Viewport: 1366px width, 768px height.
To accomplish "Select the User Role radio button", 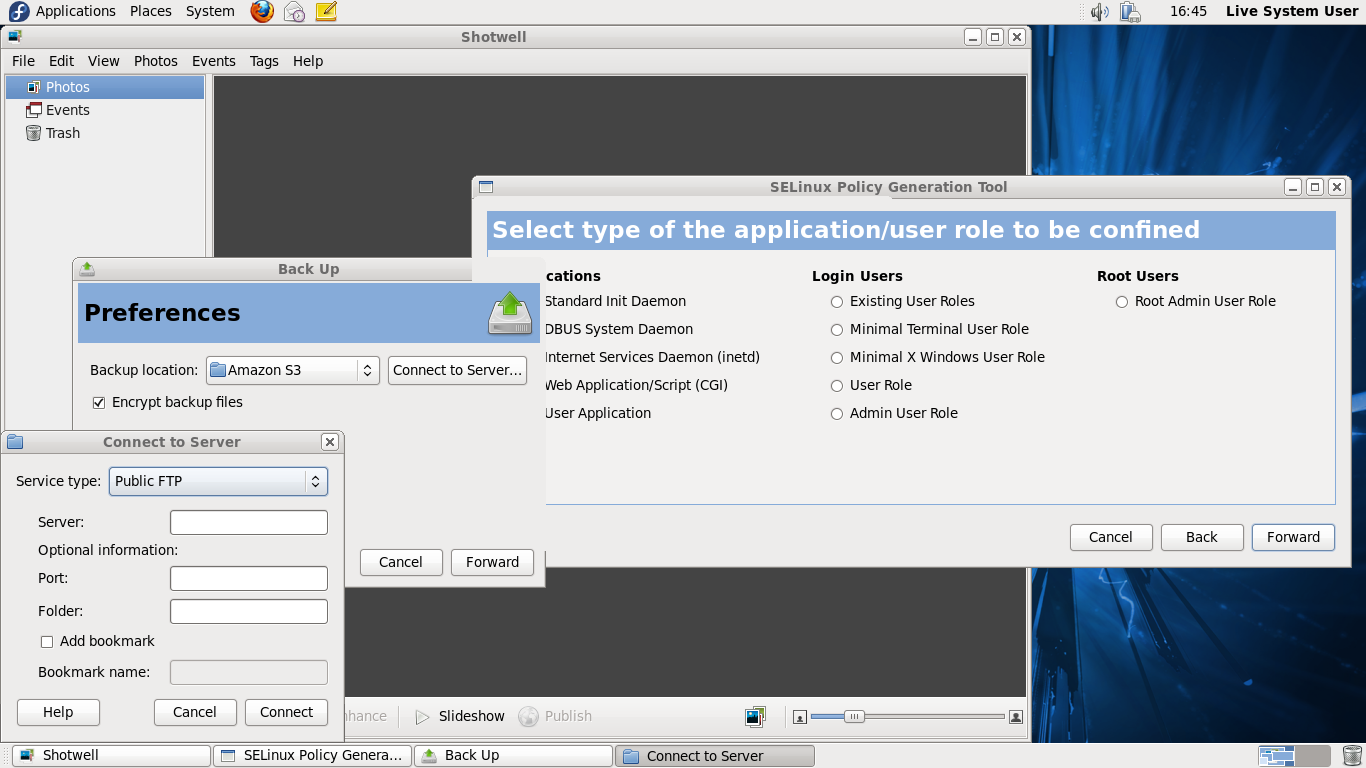I will click(x=837, y=386).
